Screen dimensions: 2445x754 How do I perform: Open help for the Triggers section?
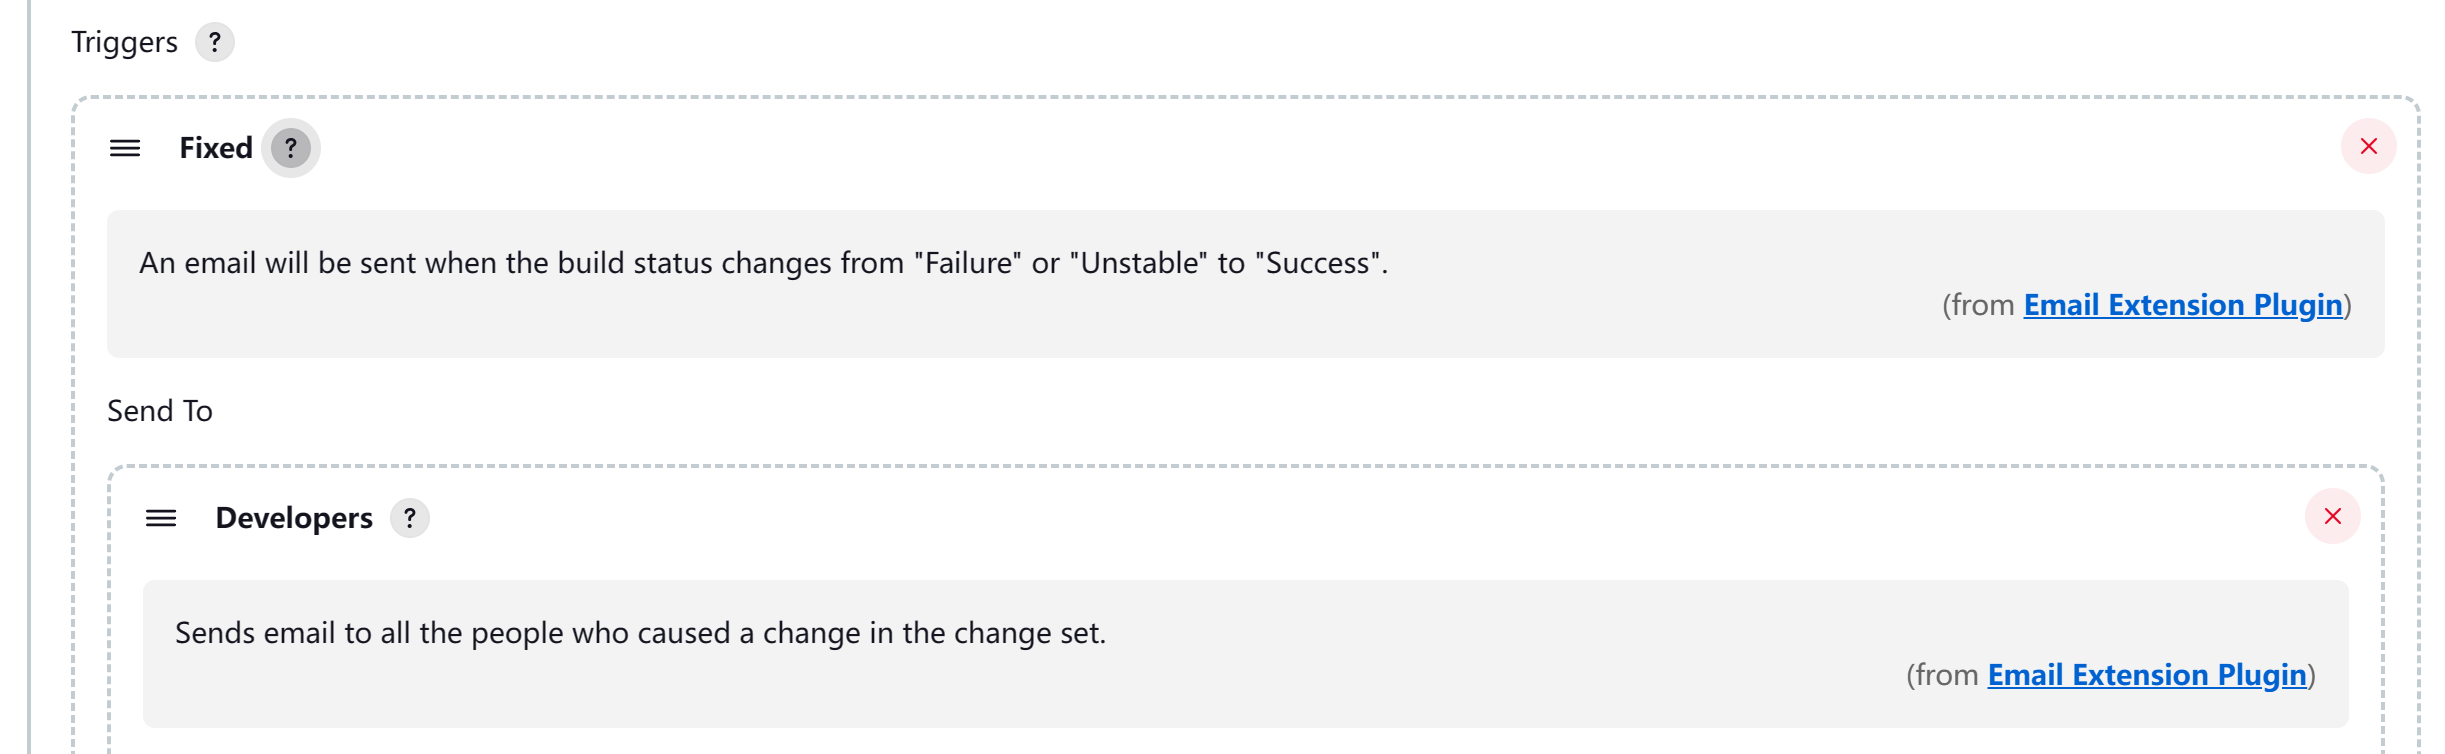214,42
